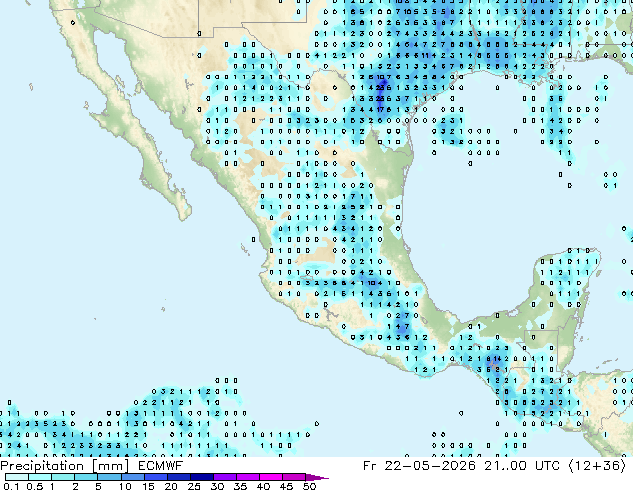Screen dimensions: 634x490
Task: Click the "(12+36)" forecast offset text
Action: (598, 466)
